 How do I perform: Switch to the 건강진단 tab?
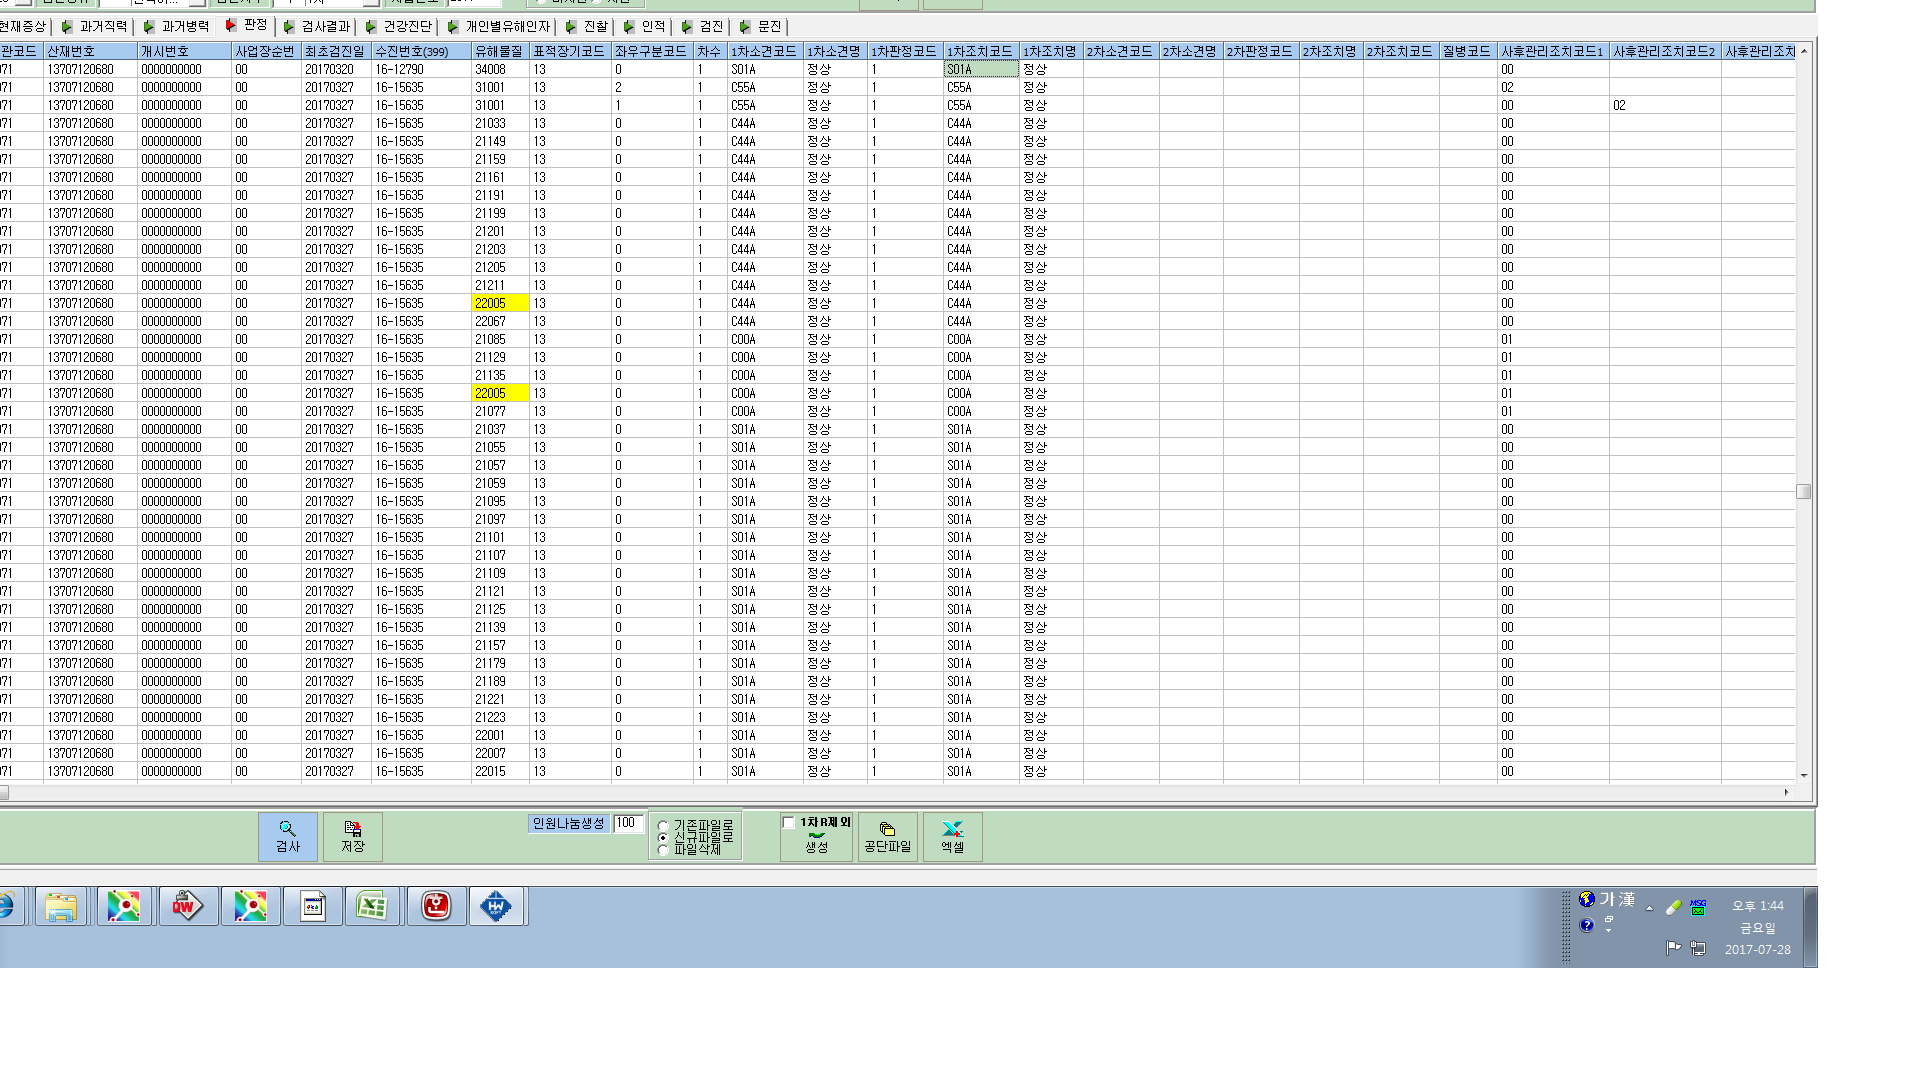pyautogui.click(x=399, y=26)
